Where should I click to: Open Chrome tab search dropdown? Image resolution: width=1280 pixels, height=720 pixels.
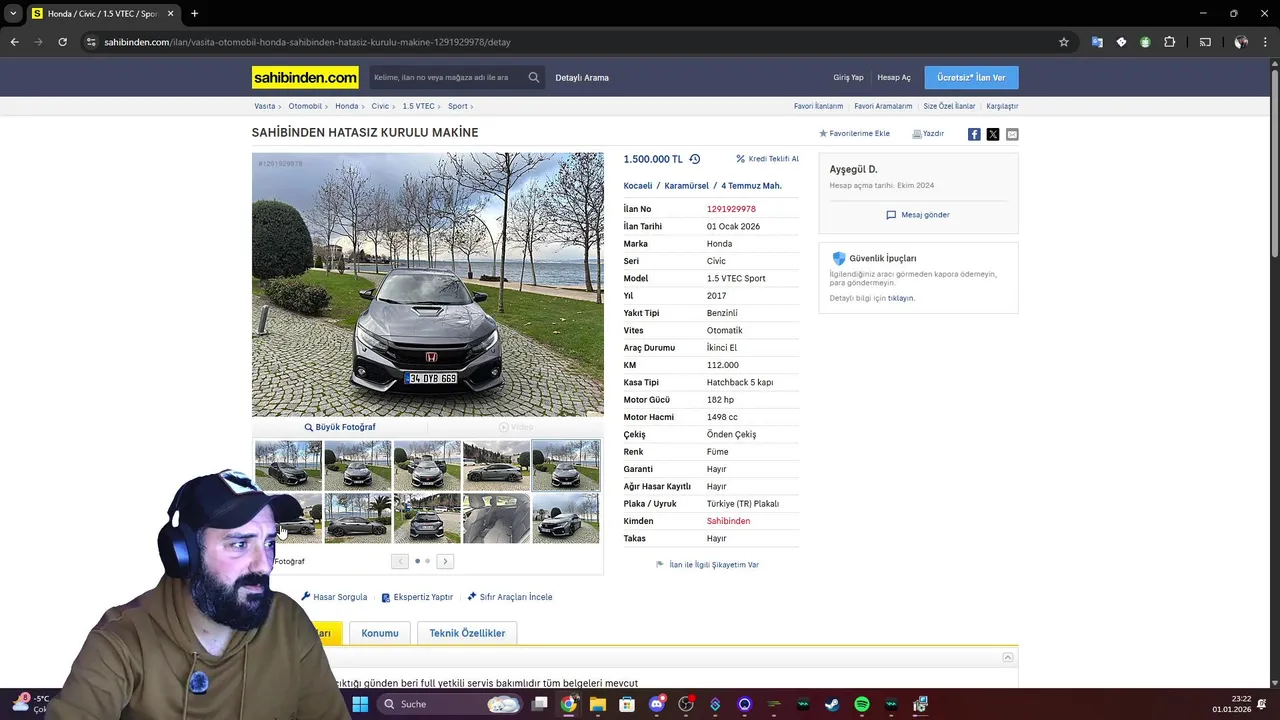pos(13,14)
